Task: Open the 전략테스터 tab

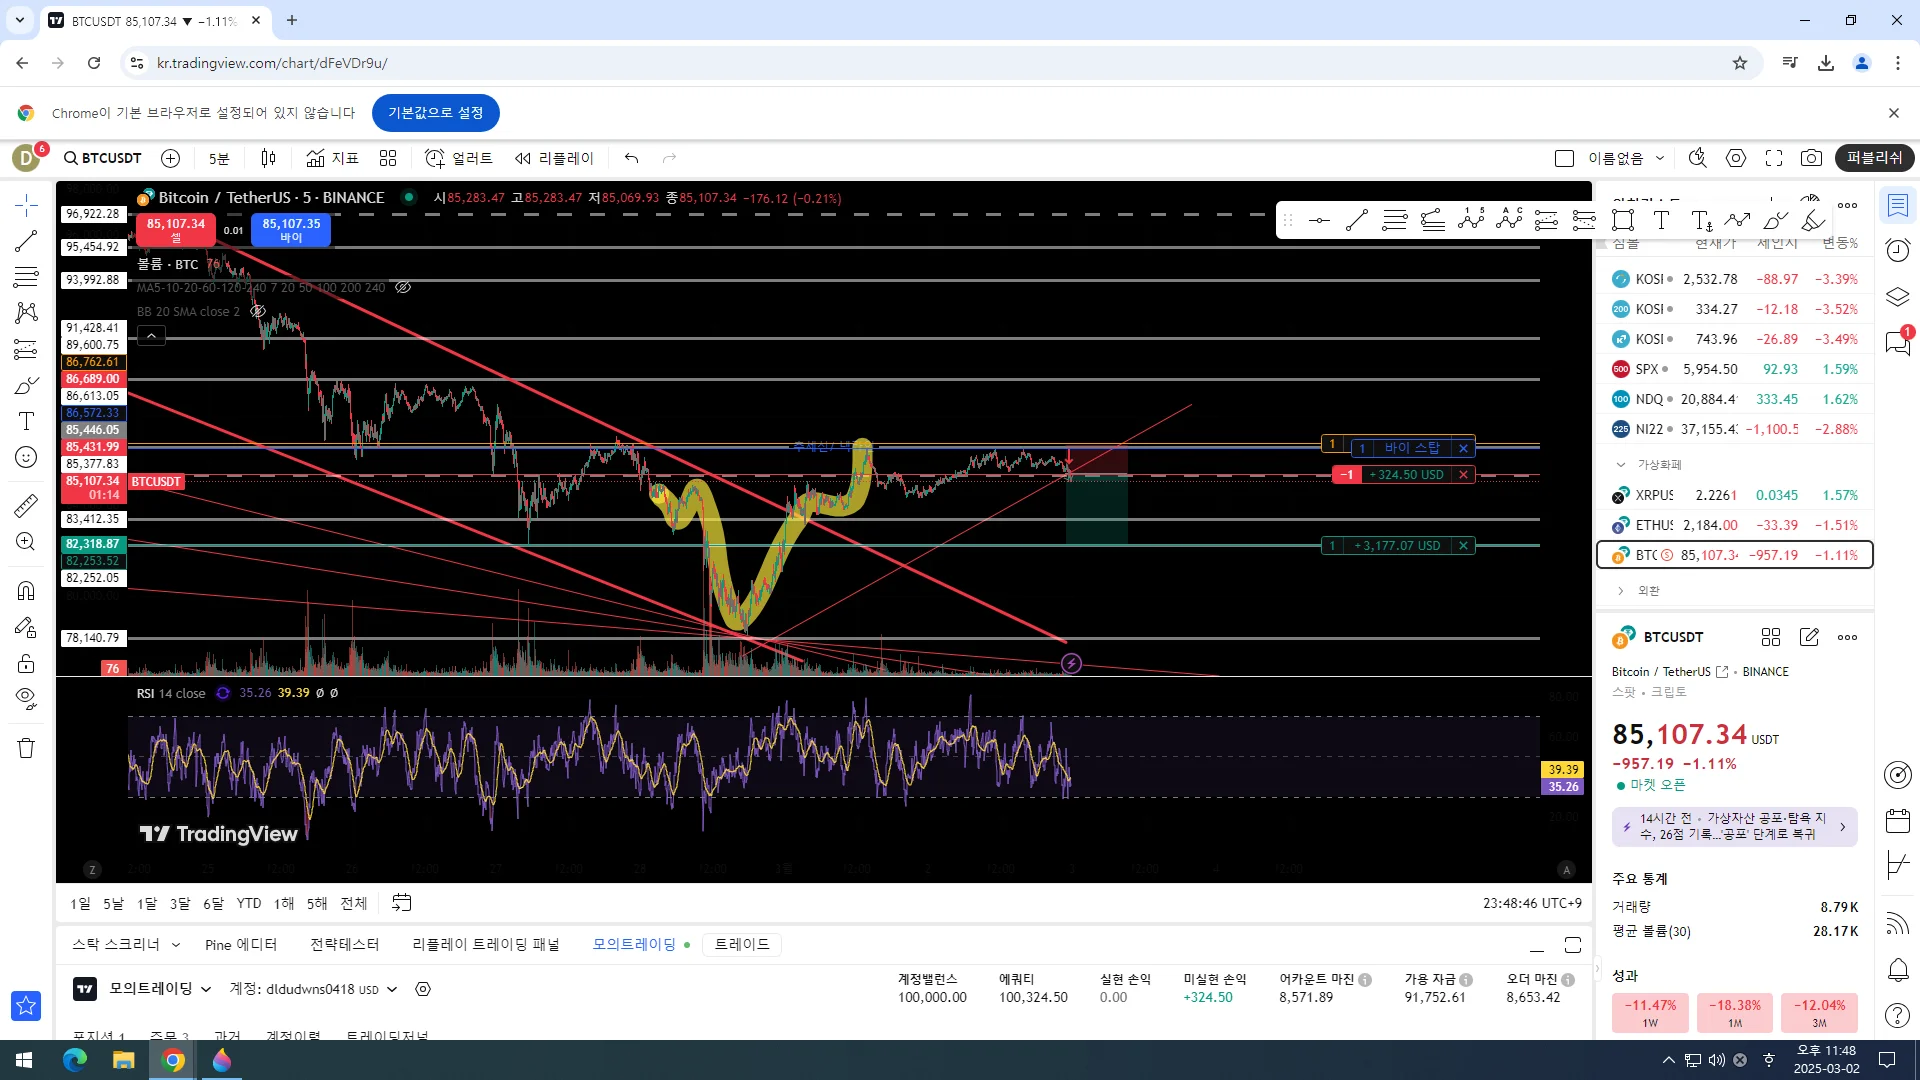Action: coord(345,945)
